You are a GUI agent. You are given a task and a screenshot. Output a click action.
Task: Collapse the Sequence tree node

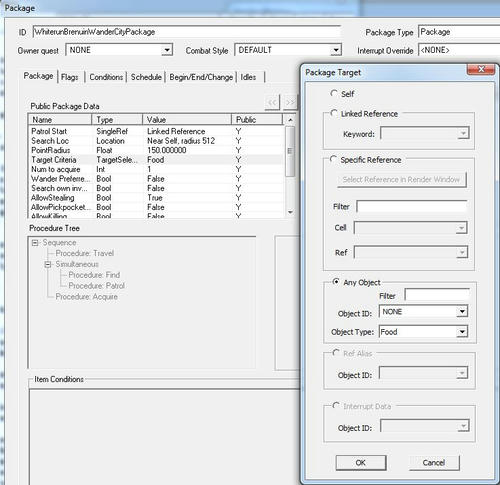[35, 243]
